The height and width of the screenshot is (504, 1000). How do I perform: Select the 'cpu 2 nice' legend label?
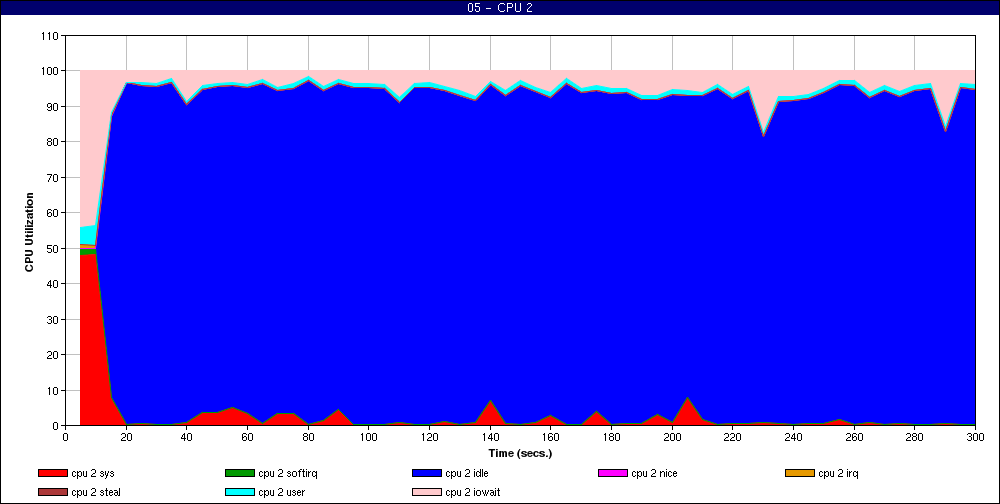click(x=654, y=473)
